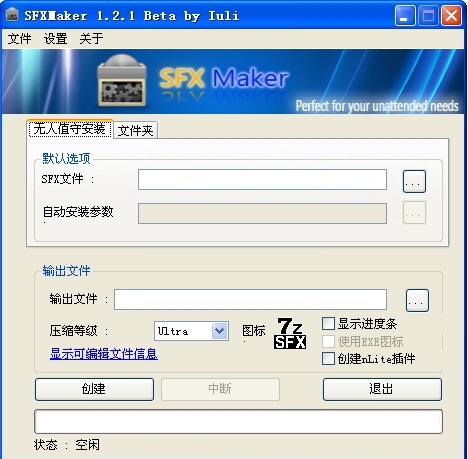The height and width of the screenshot is (459, 468).
Task: Click the 创建 button
Action: pos(94,389)
